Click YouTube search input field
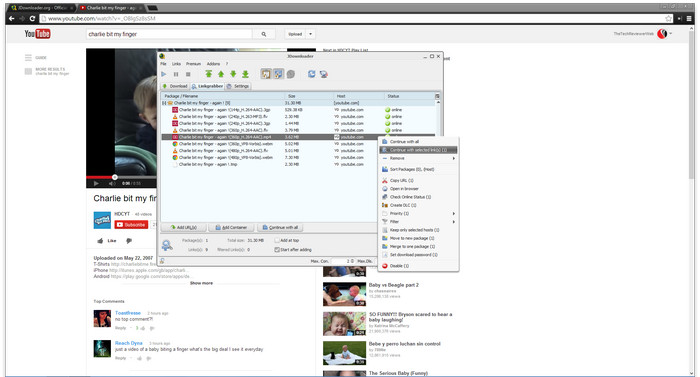The width and height of the screenshot is (700, 377). (169, 34)
